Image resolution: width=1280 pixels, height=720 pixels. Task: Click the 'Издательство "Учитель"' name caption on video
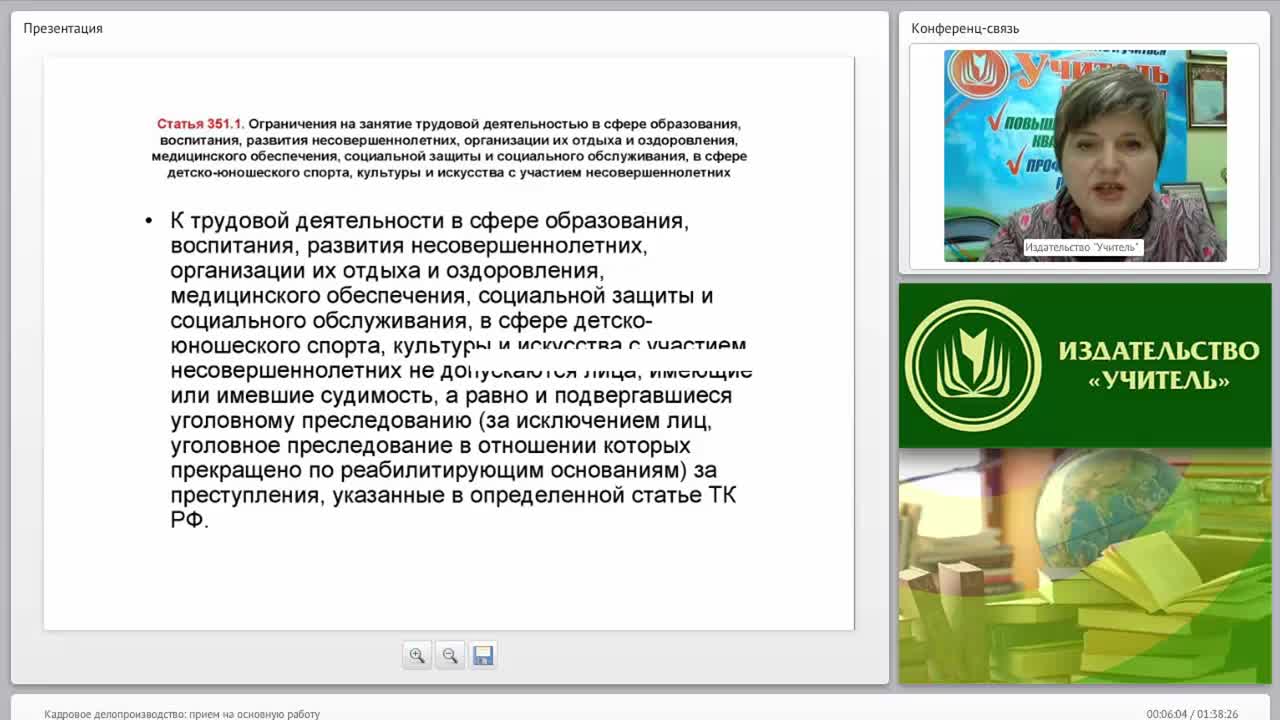1082,247
